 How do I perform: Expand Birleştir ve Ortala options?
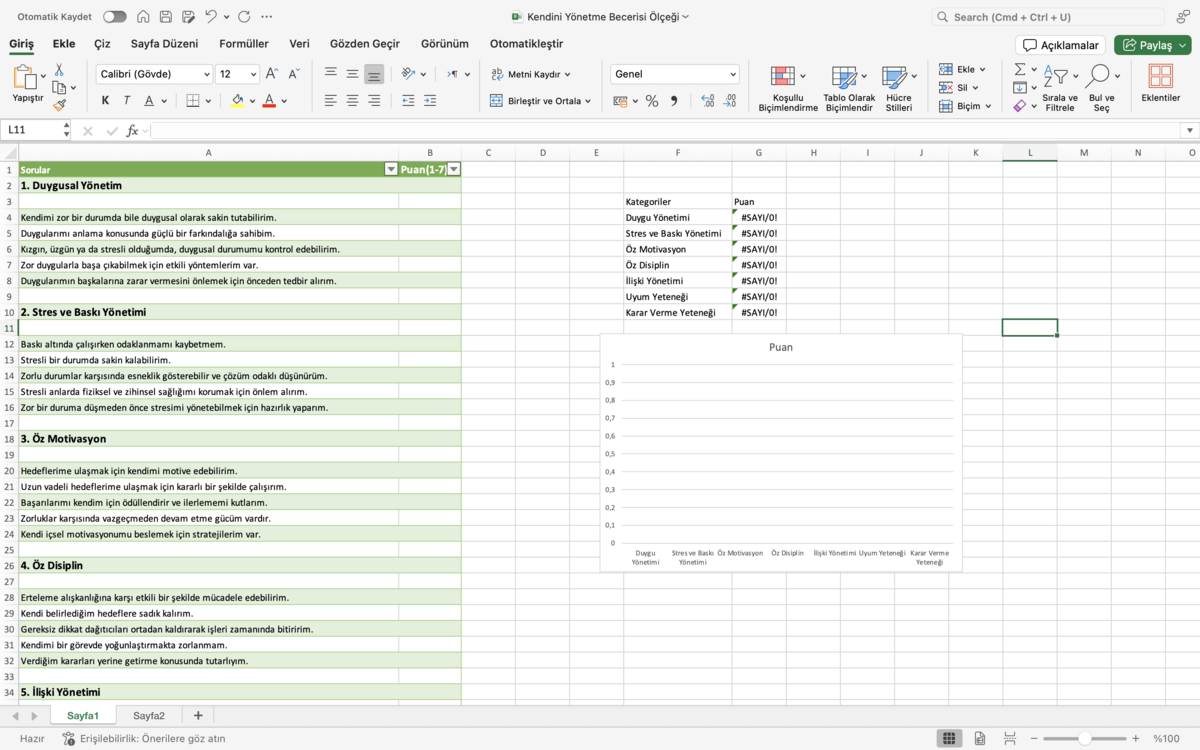pos(588,101)
